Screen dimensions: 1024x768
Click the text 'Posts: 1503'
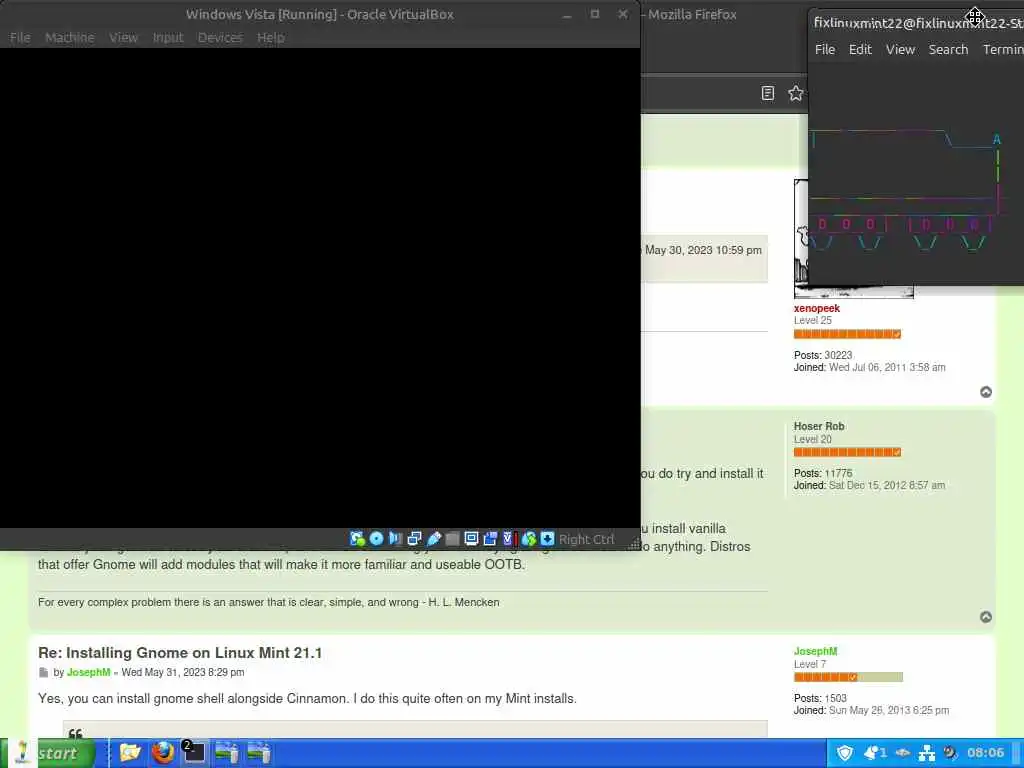coord(820,698)
